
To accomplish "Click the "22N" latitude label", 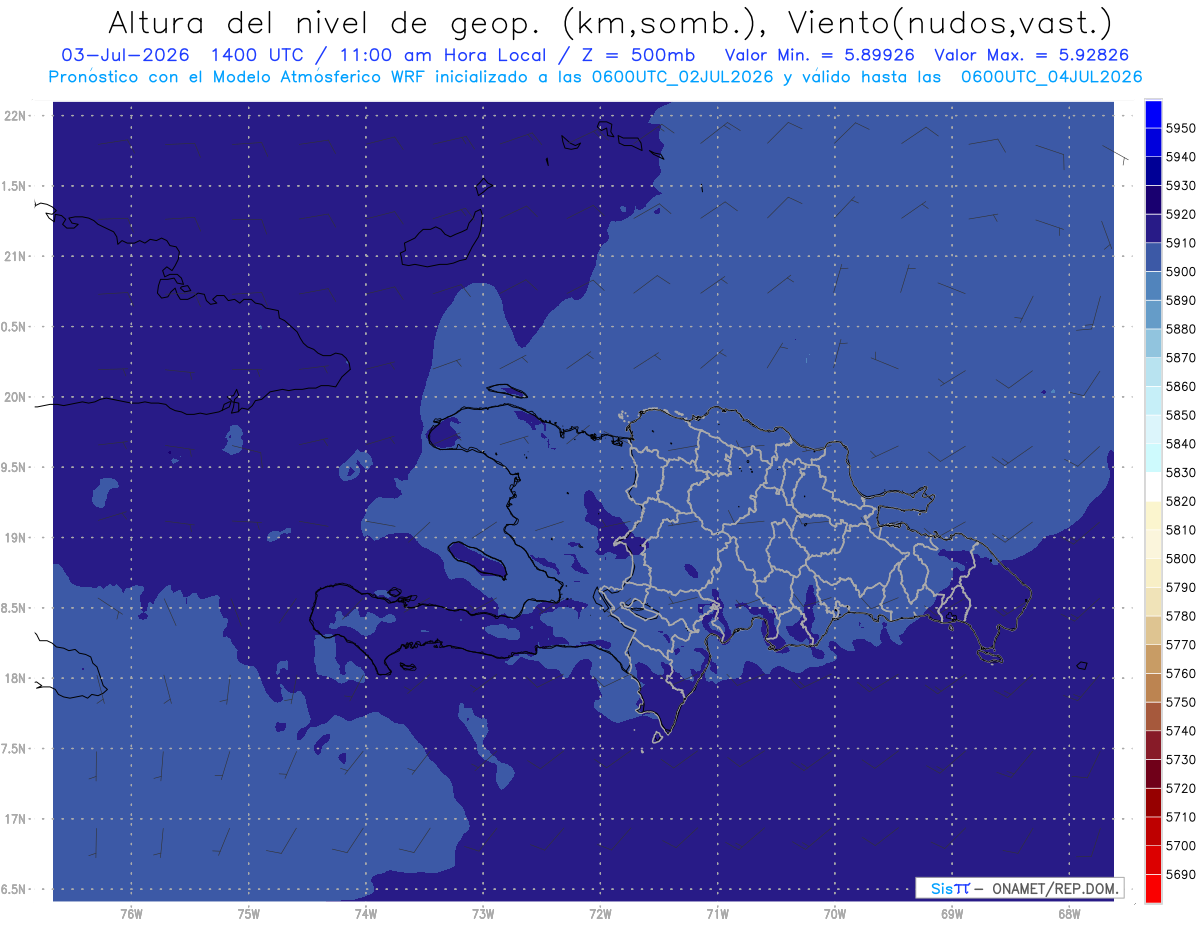I will [x=15, y=116].
